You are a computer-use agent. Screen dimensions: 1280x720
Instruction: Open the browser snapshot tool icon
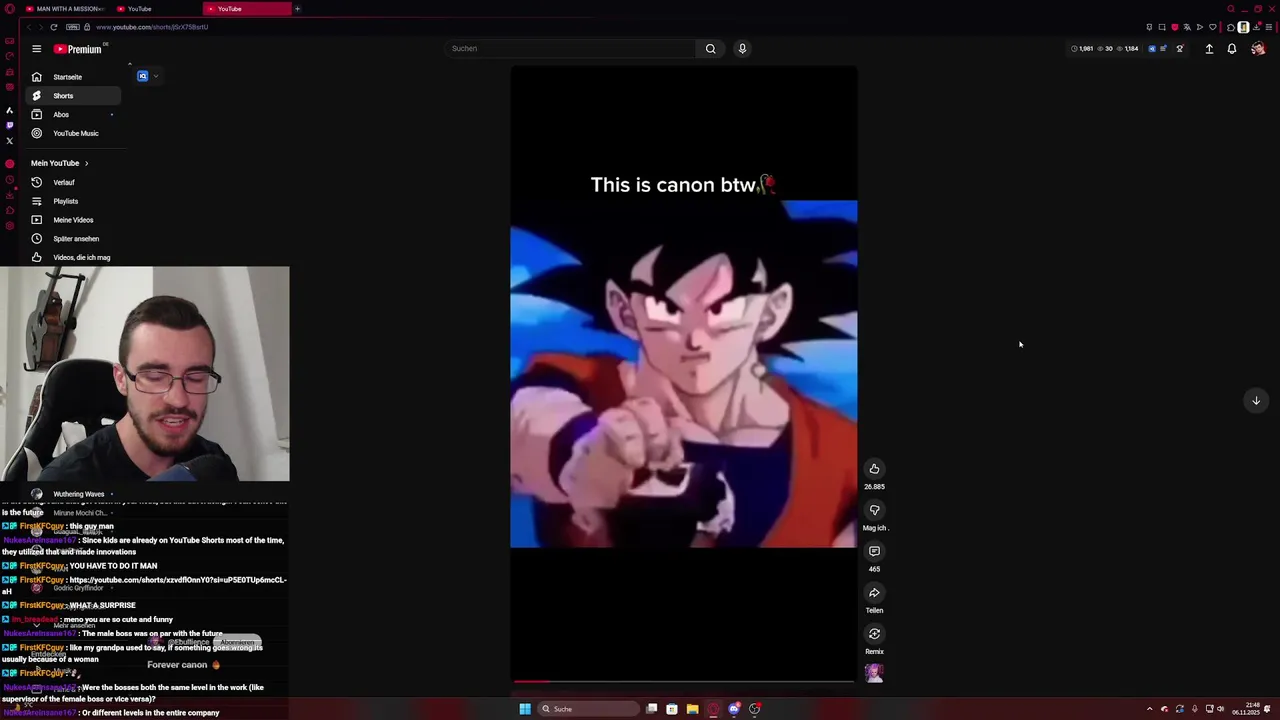tap(1162, 27)
